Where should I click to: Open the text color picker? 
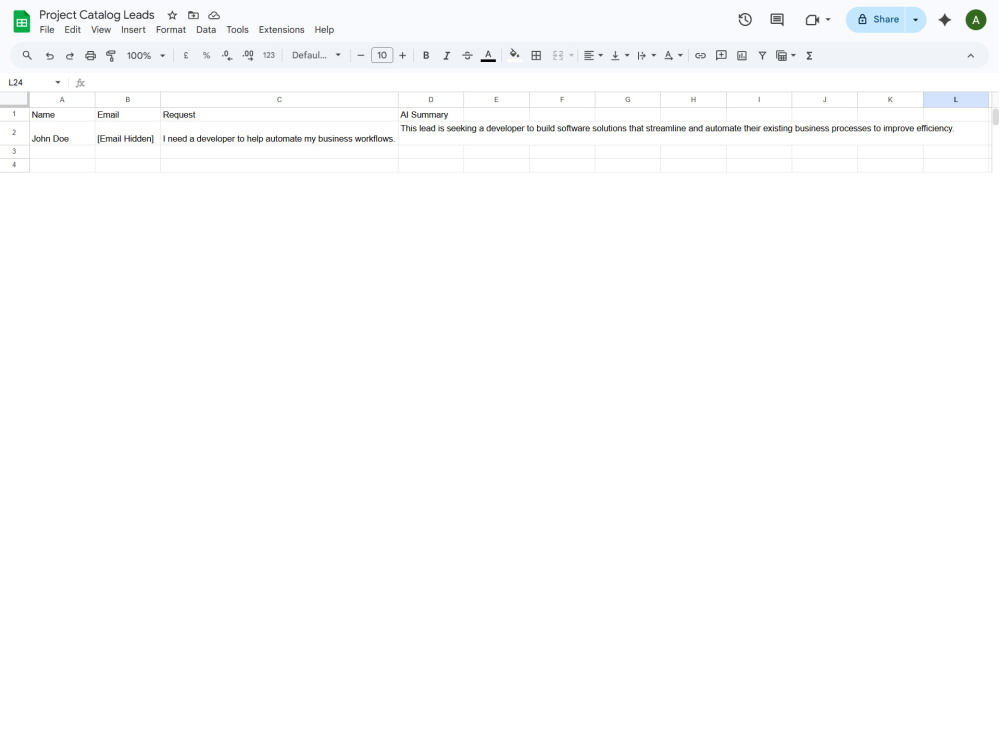point(488,55)
